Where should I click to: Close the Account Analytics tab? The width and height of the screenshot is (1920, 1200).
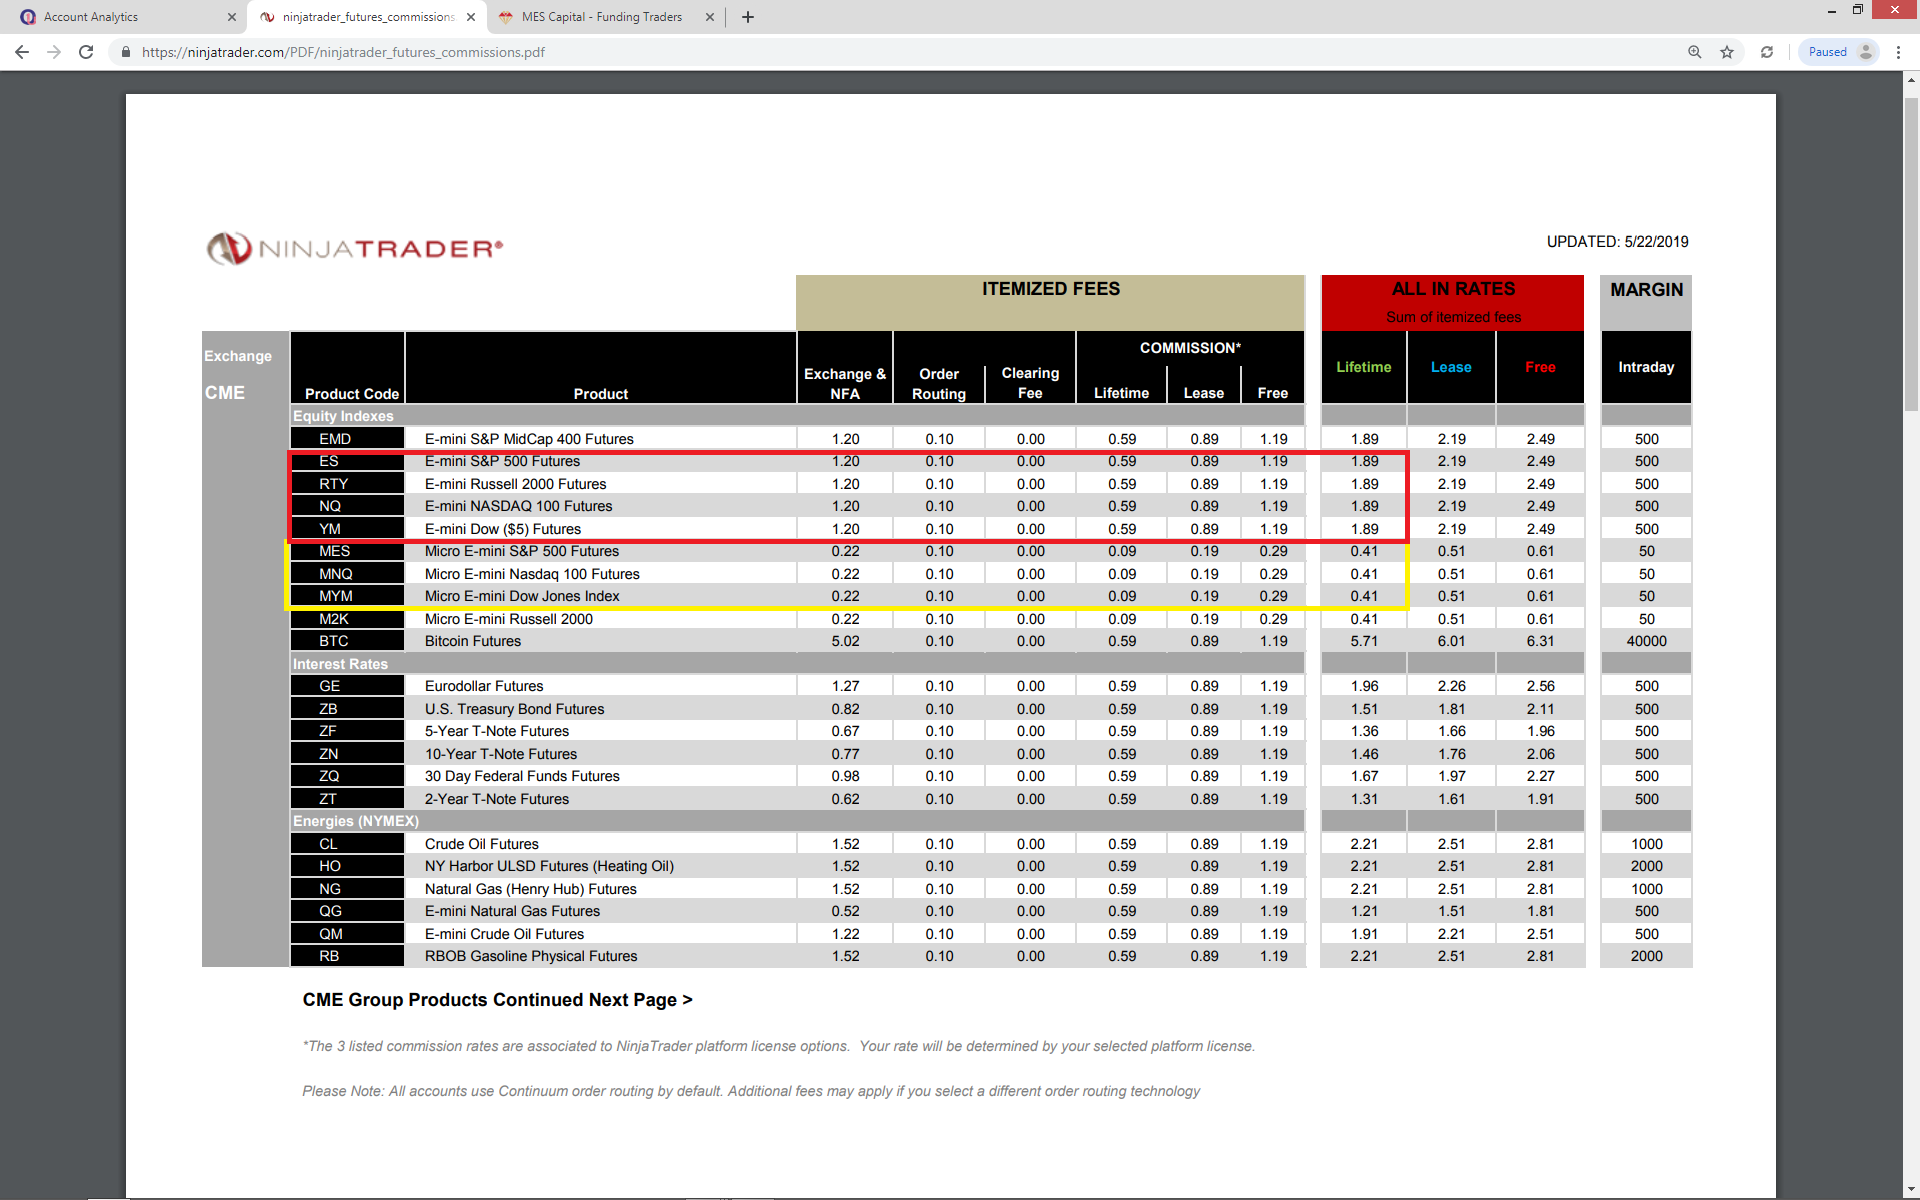coord(232,17)
